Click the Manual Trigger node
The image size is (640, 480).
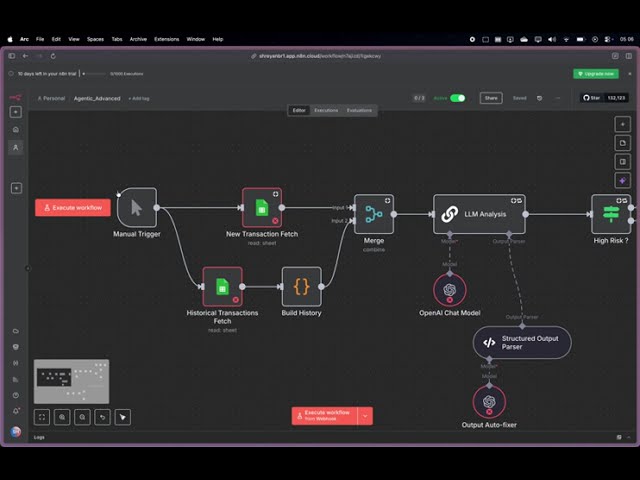(137, 208)
